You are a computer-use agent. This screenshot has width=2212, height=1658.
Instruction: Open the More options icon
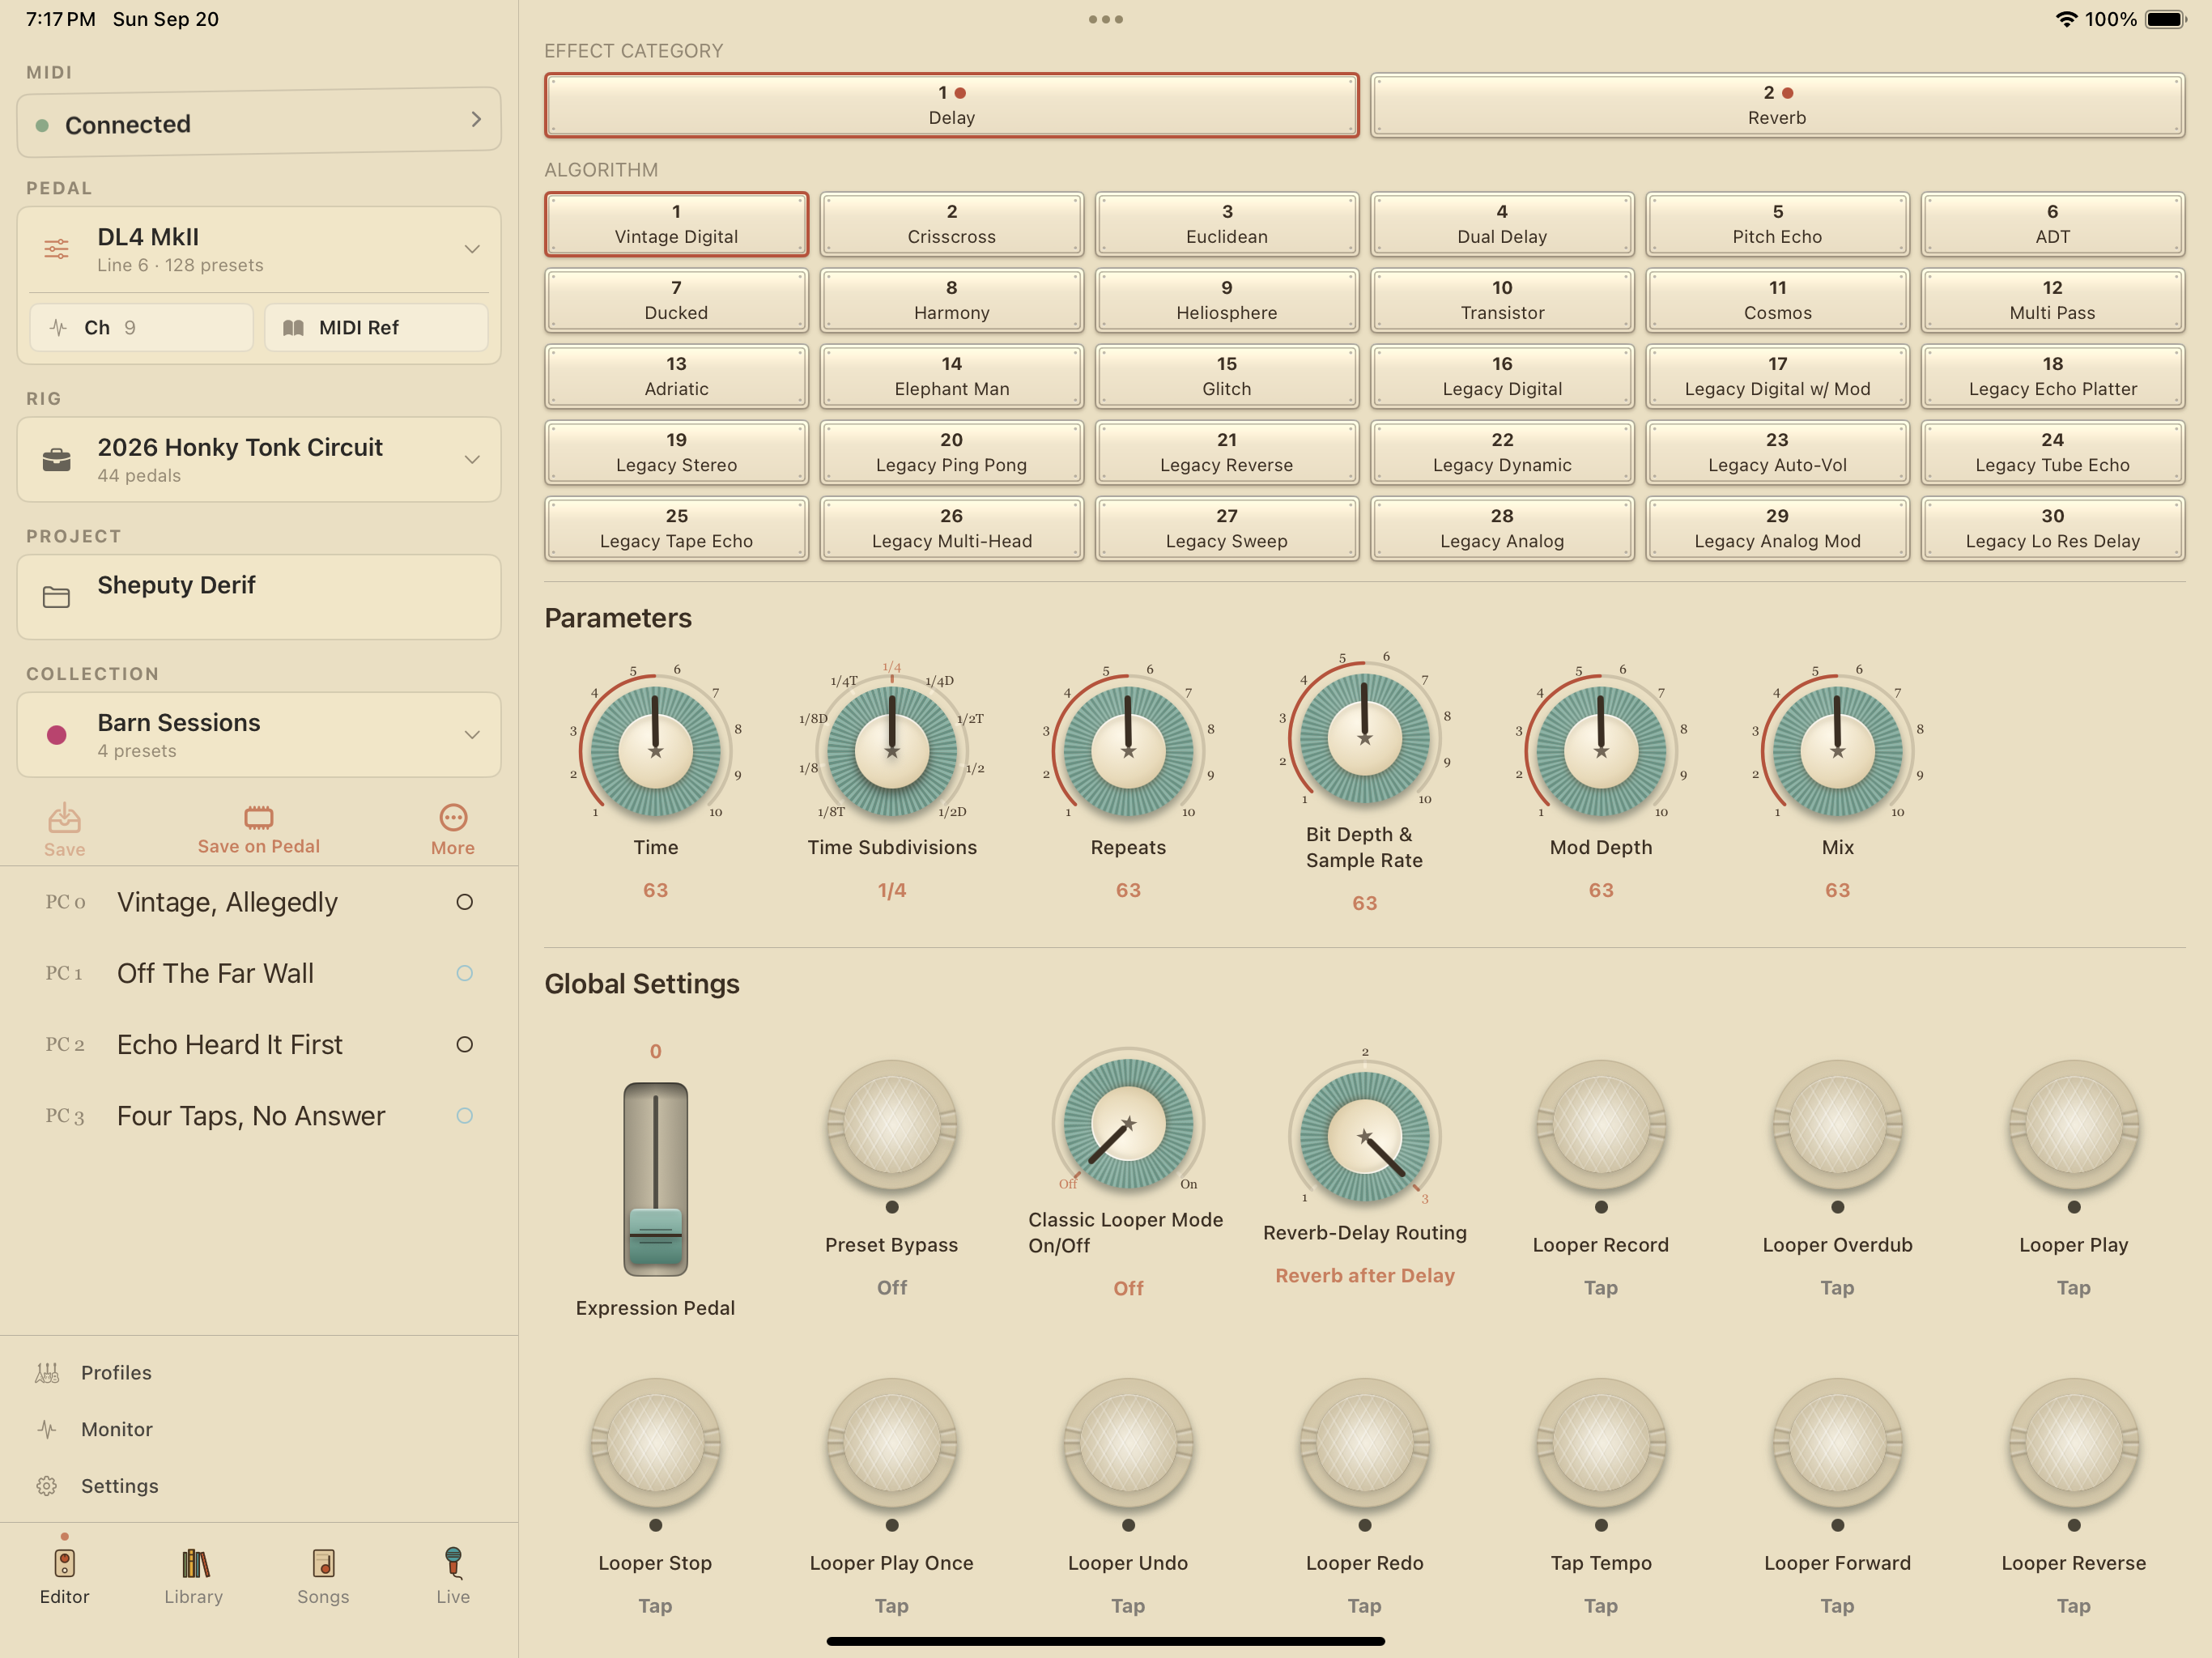(x=453, y=817)
